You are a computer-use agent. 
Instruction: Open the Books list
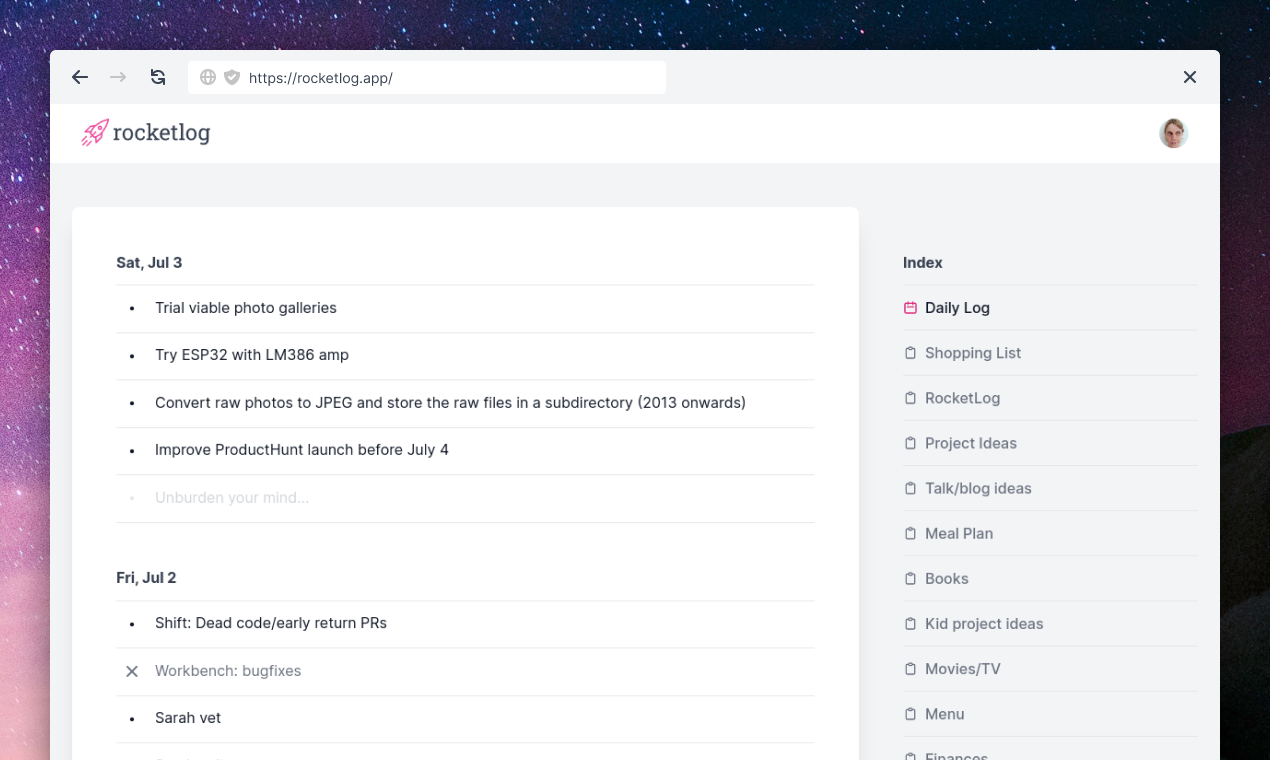tap(947, 578)
